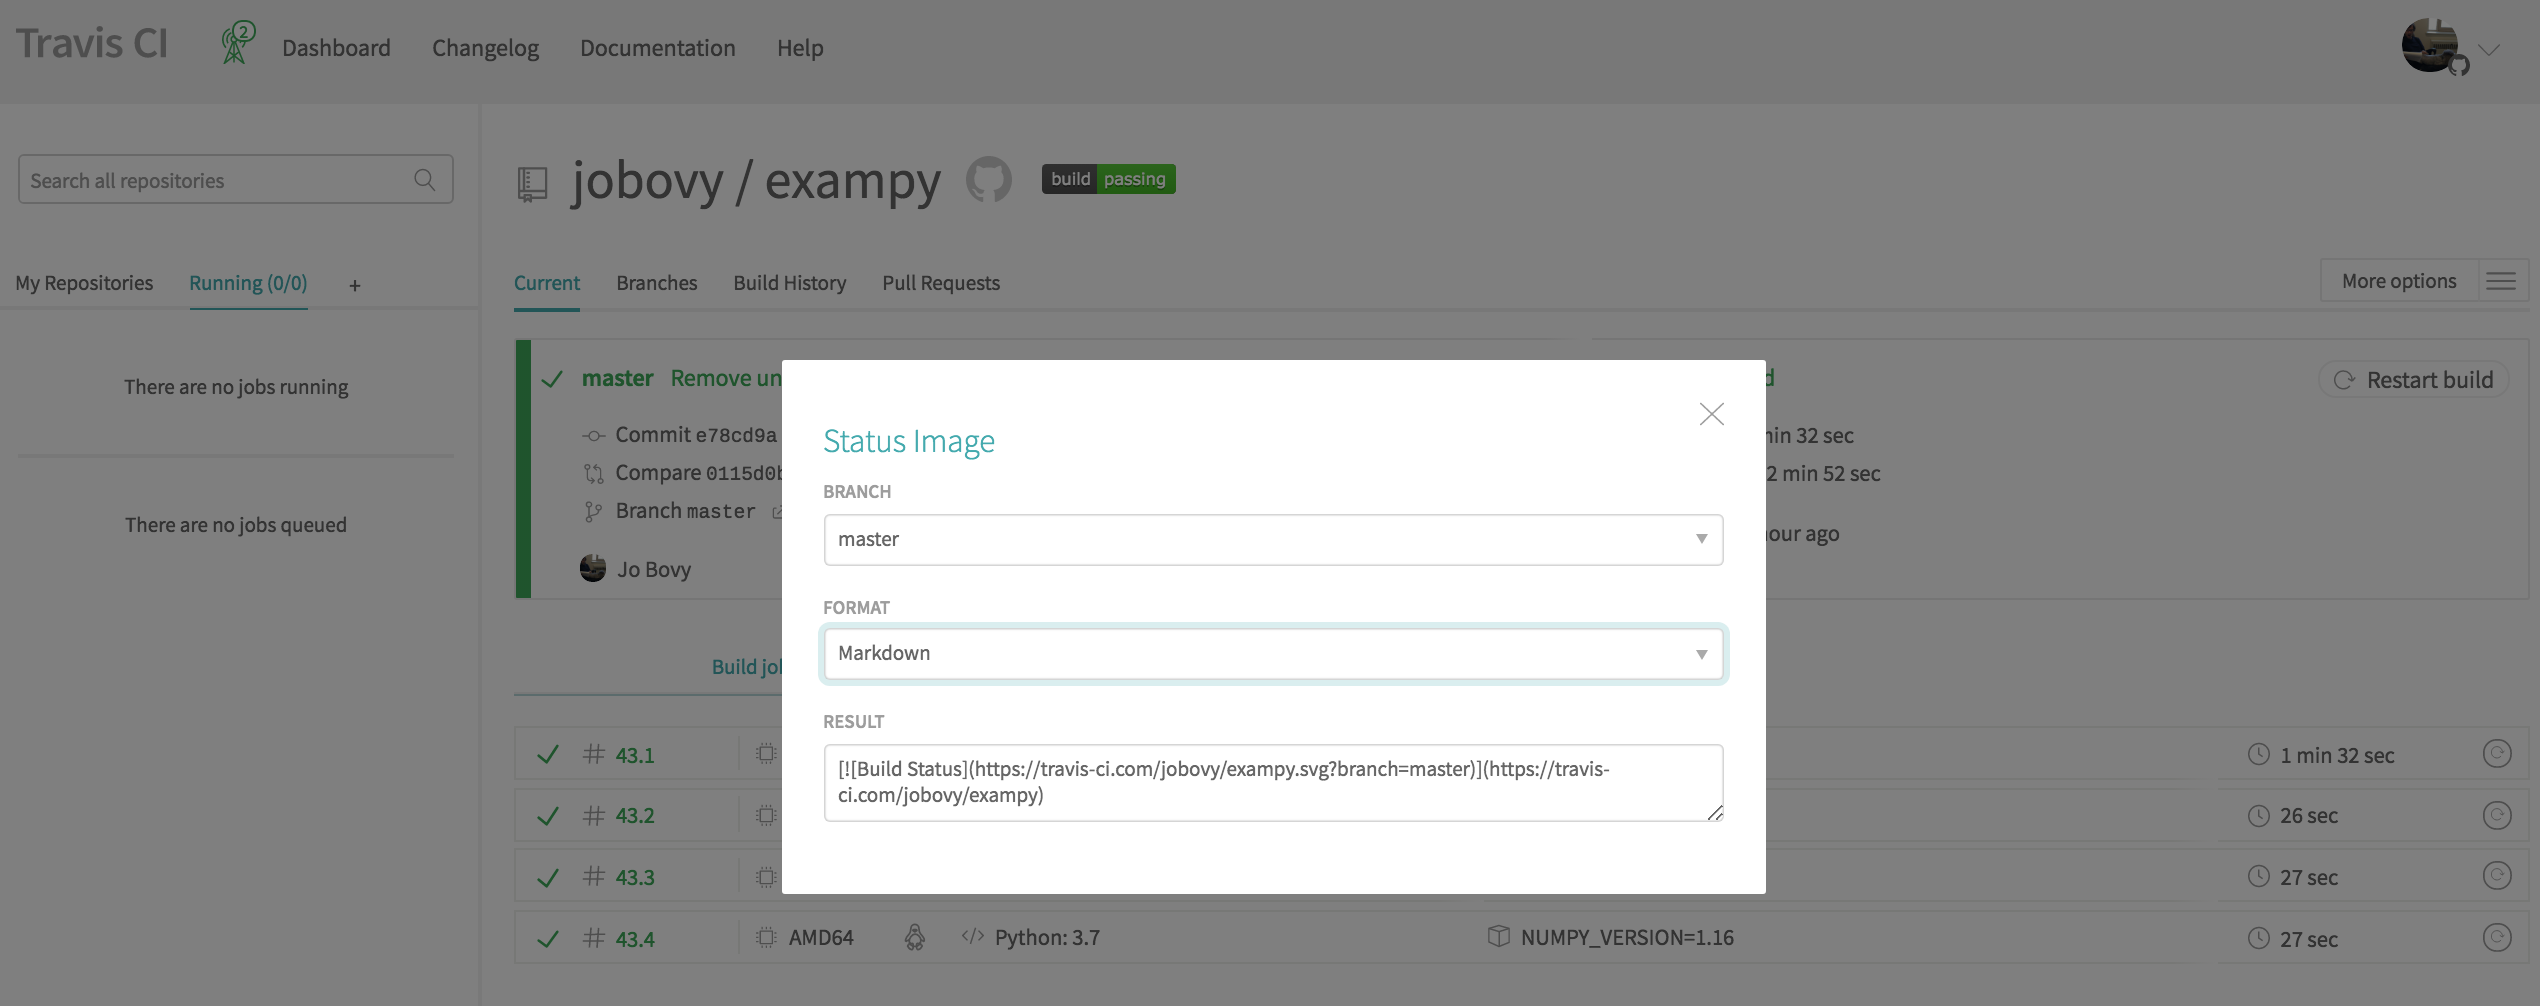Open the GitHub octocat icon

(989, 179)
